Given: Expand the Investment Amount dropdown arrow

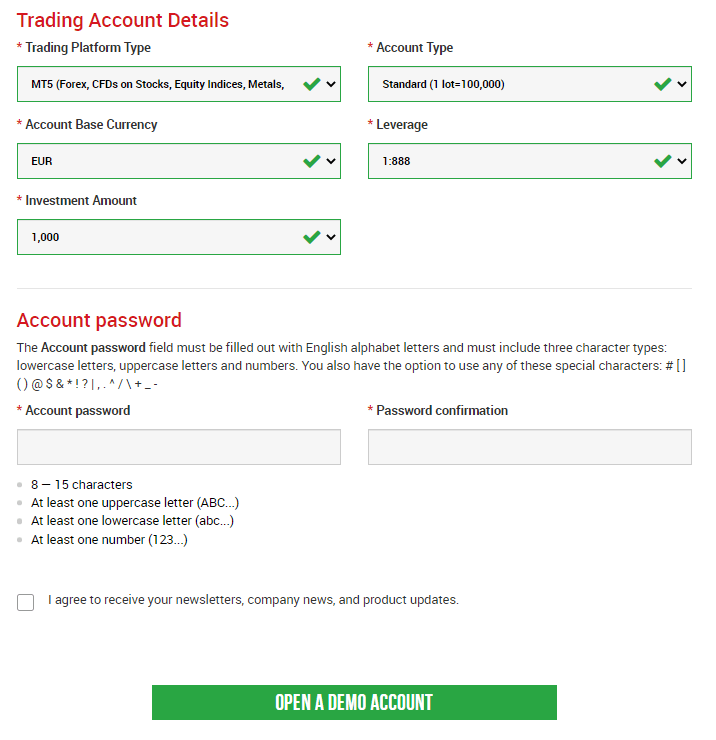Looking at the screenshot, I should (331, 237).
